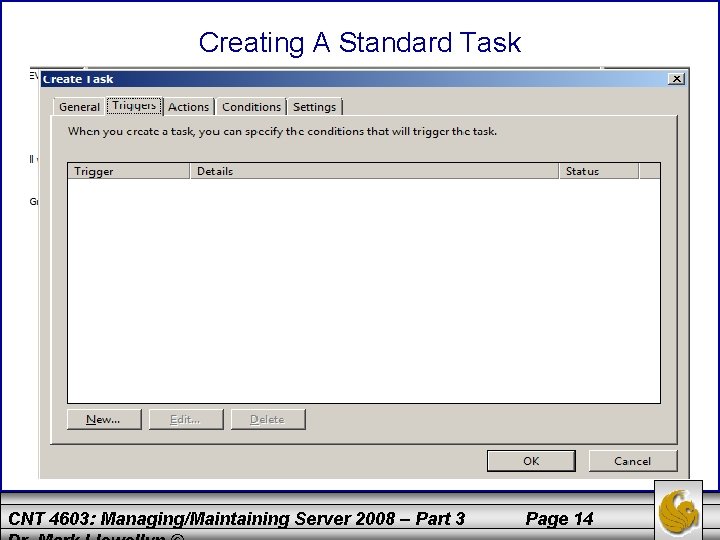Click the New... button
Viewport: 720px width, 540px height.
click(104, 419)
